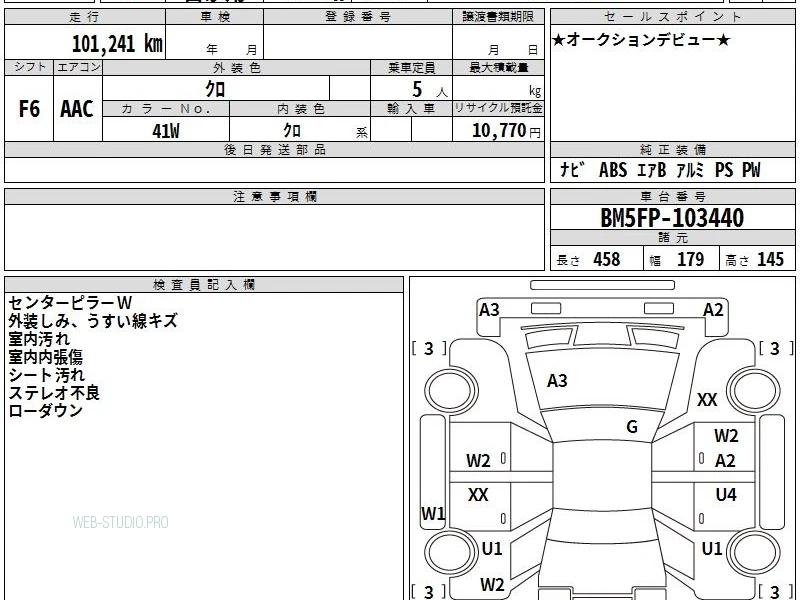This screenshot has height=600, width=800.
Task: Click the 内装色 header cell
Action: tap(301, 109)
